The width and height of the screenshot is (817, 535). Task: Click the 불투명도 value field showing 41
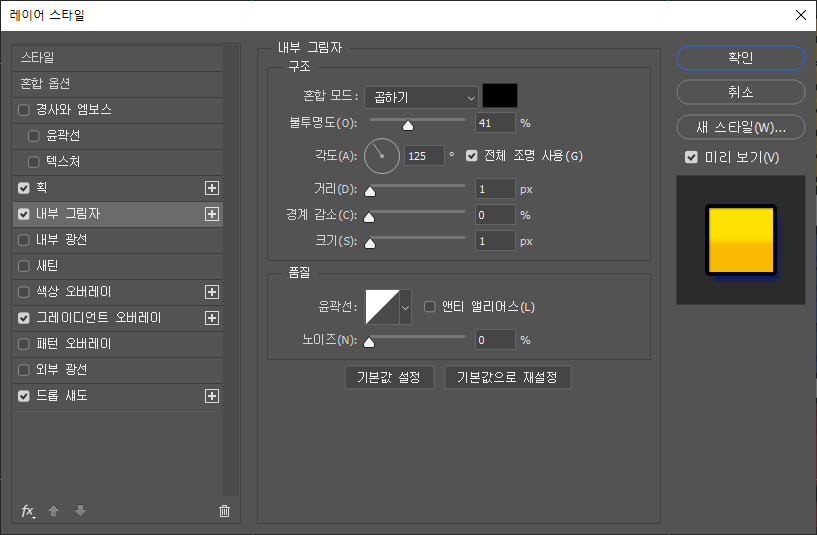click(x=495, y=123)
